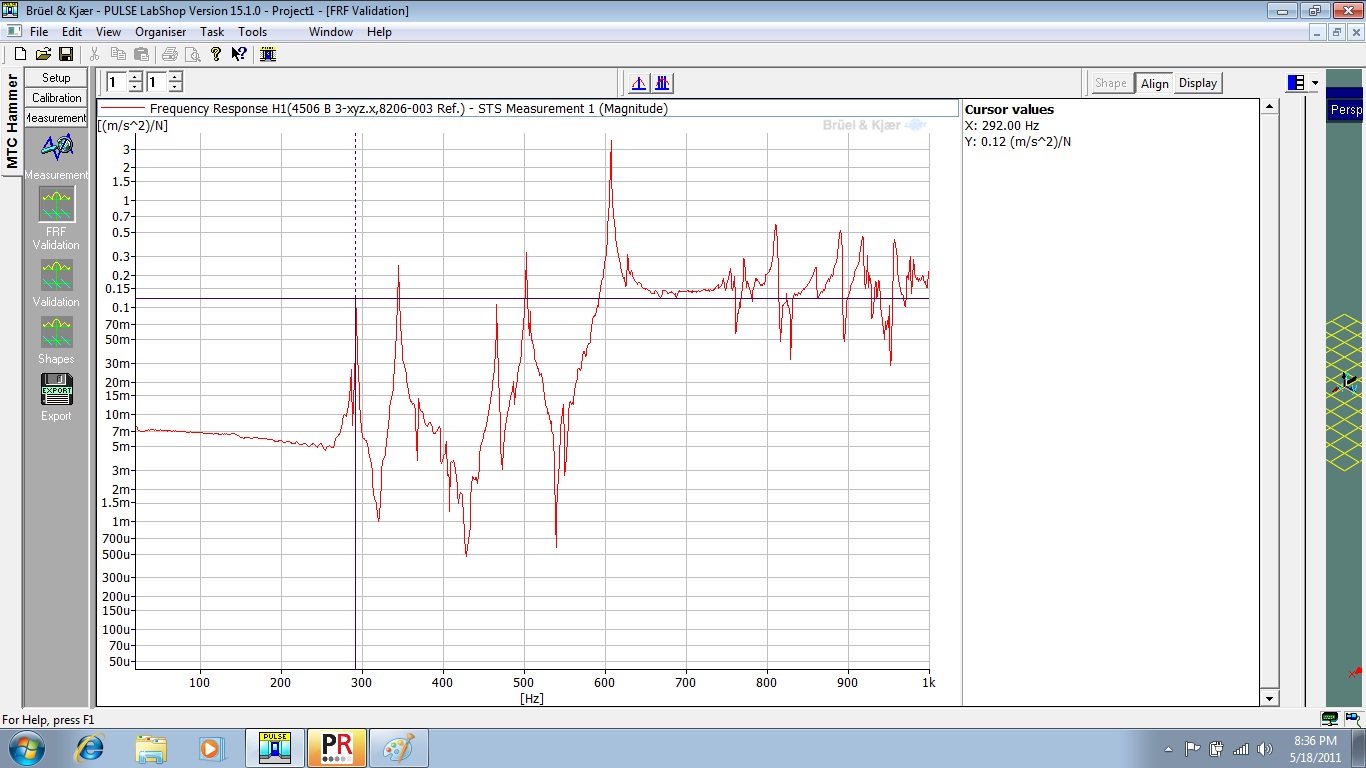Open the Export task icon

(56, 389)
